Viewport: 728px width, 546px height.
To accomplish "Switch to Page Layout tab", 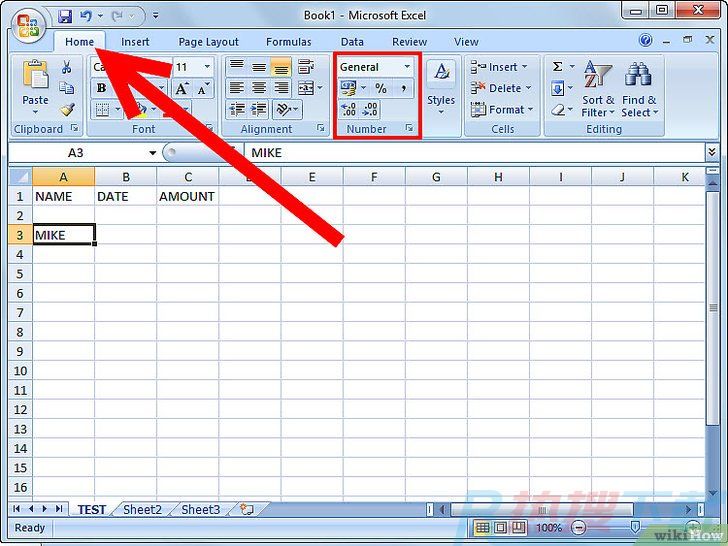I will point(208,42).
